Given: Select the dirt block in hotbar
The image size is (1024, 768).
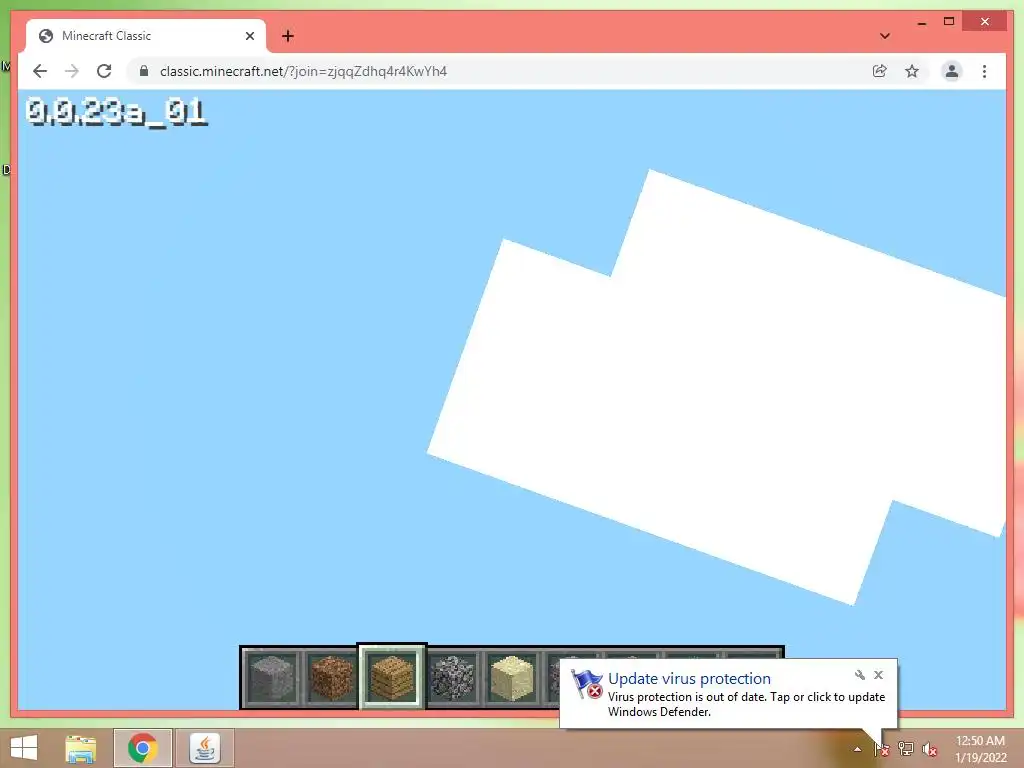Looking at the screenshot, I should click(331, 678).
